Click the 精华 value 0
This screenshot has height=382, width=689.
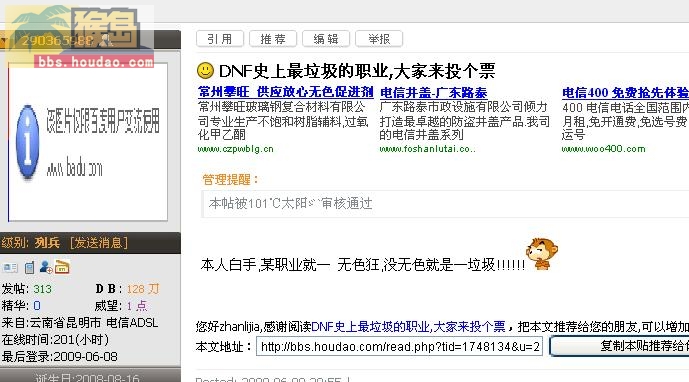point(37,306)
